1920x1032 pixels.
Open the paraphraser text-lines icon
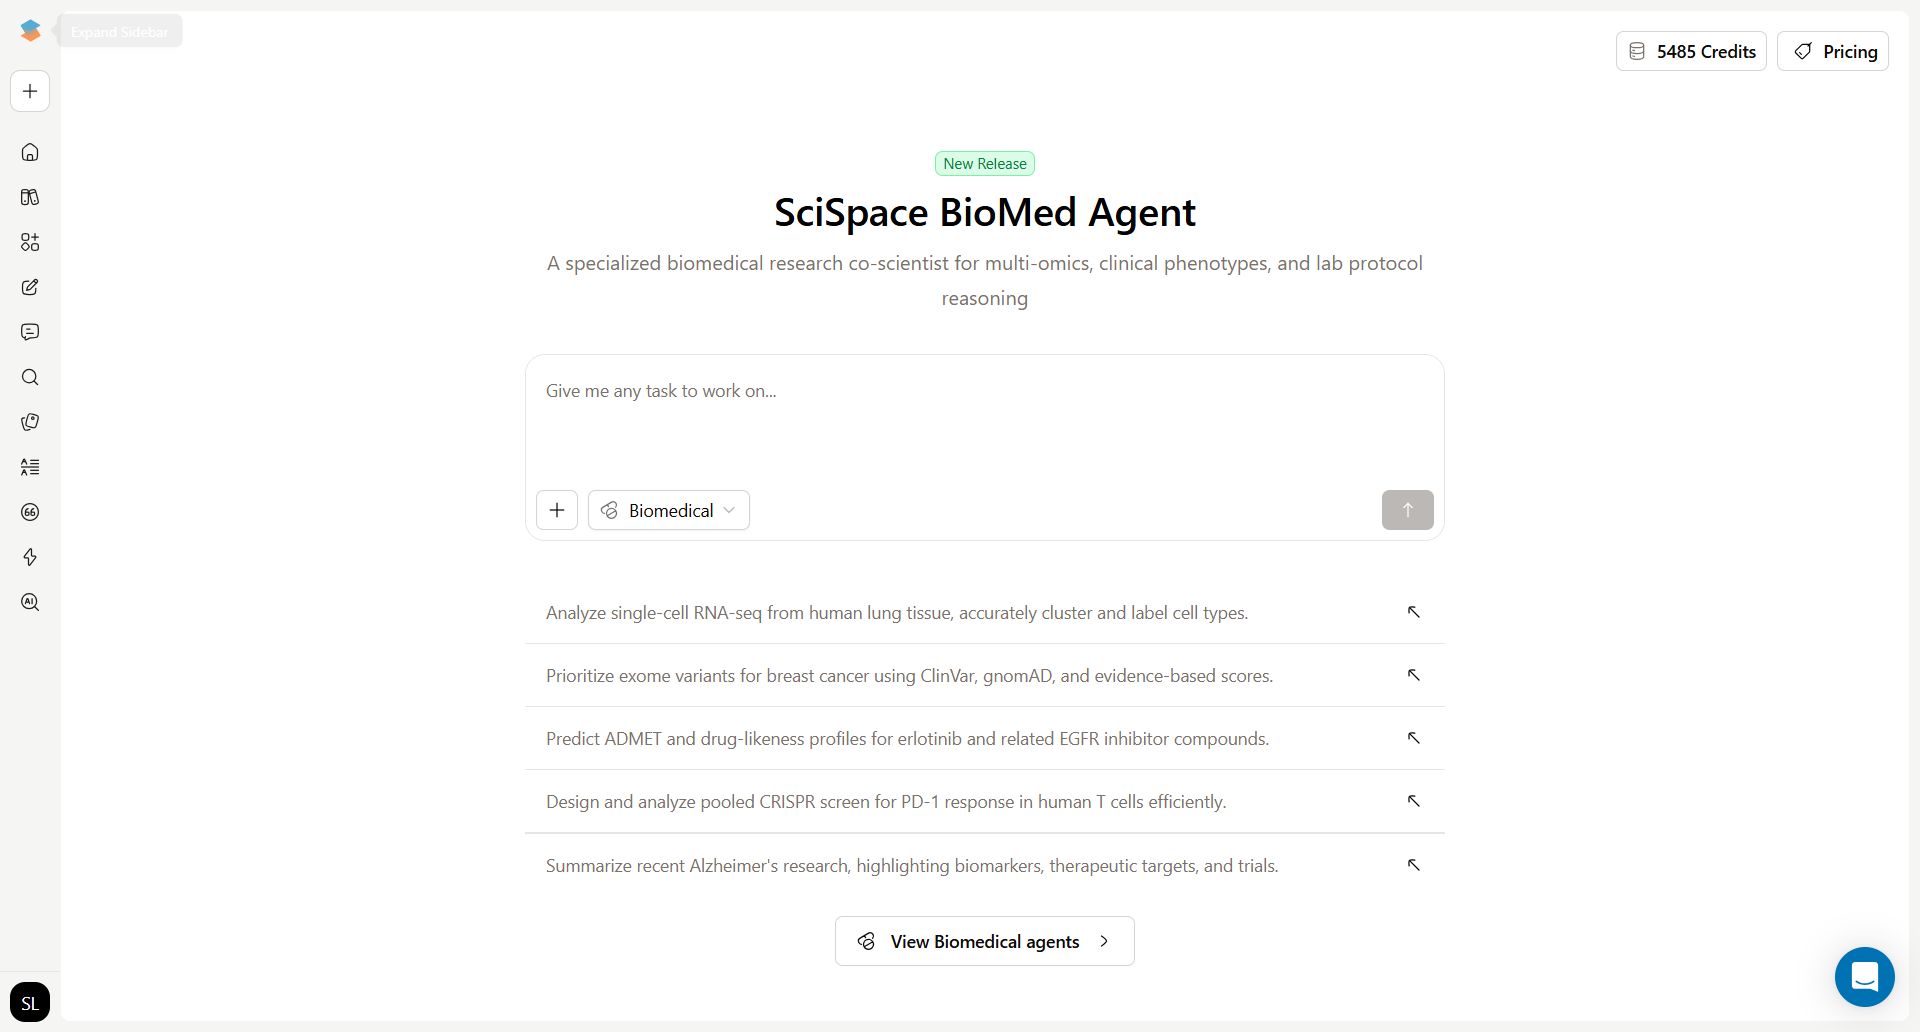(x=30, y=467)
